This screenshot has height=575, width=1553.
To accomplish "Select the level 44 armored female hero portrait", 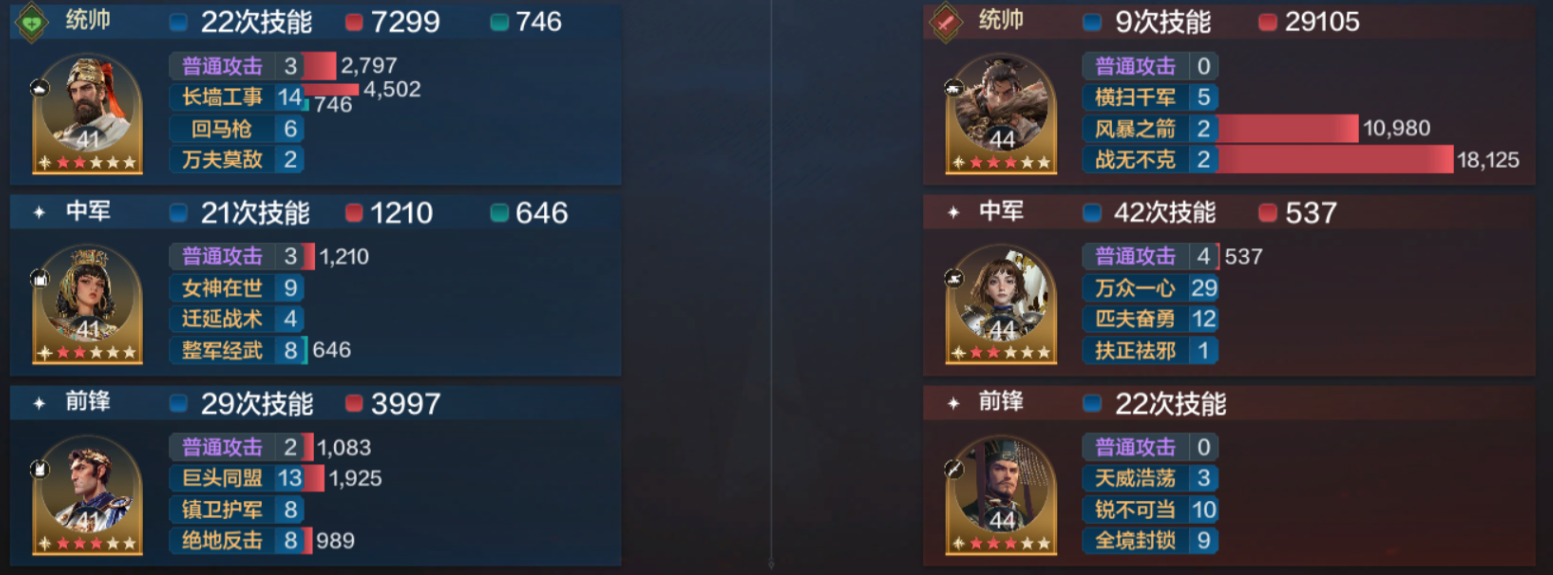I will [1002, 303].
